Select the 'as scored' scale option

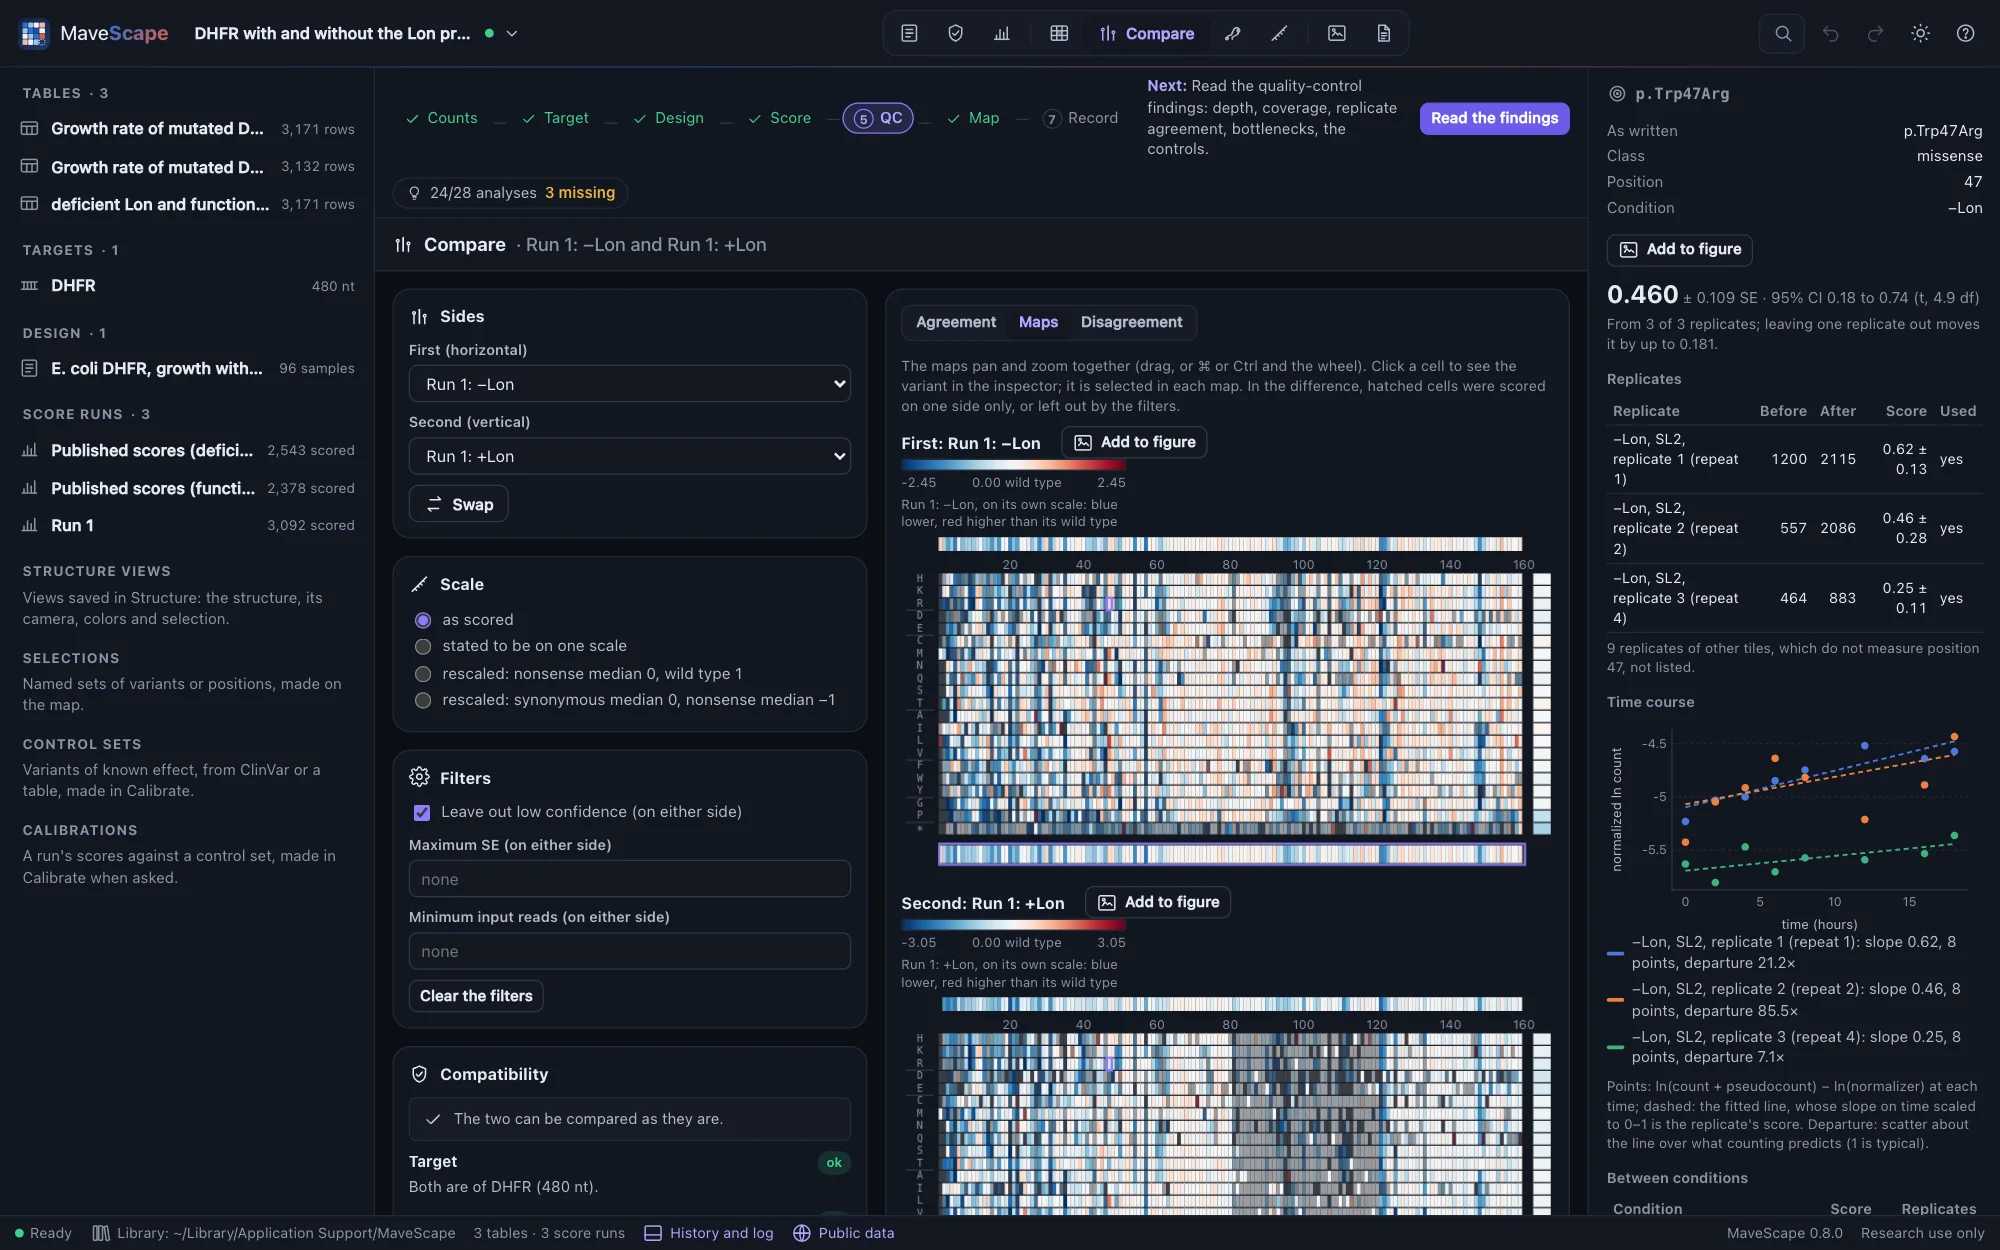423,620
